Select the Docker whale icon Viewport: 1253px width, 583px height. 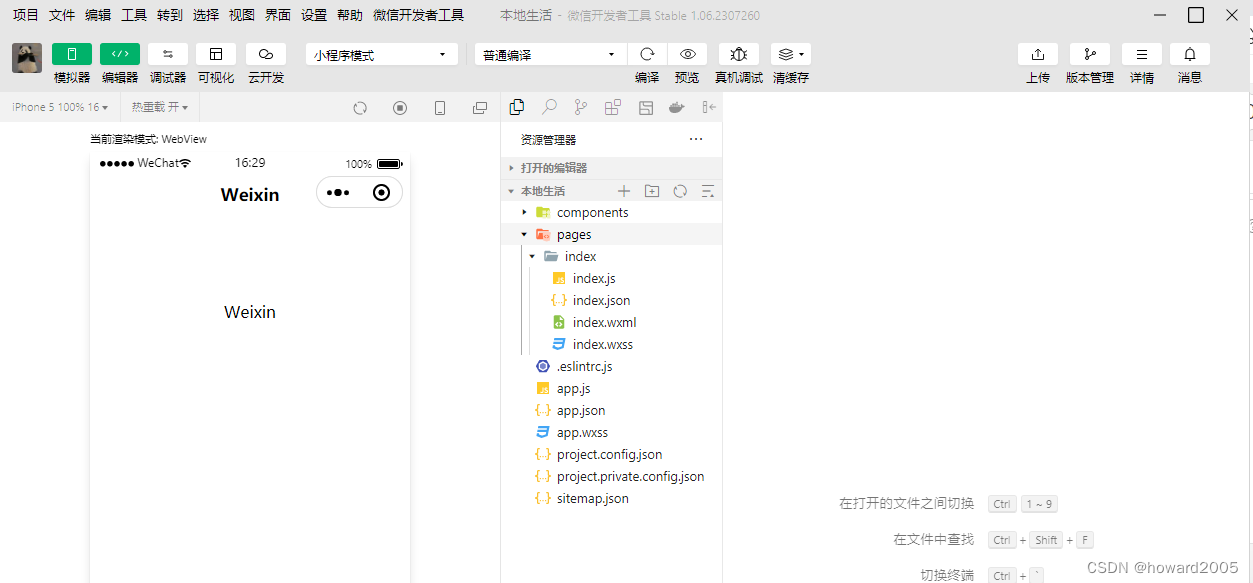[678, 107]
